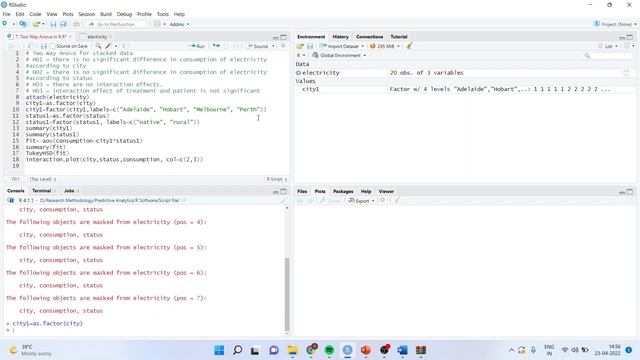Click the Run button in editor
Viewport: 640px width, 360px height.
[198, 46]
